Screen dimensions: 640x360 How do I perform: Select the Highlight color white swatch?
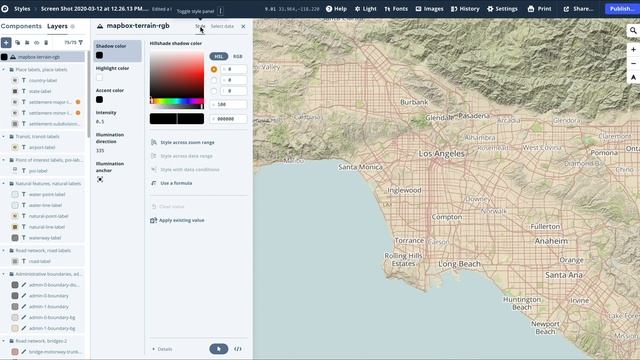tap(100, 78)
